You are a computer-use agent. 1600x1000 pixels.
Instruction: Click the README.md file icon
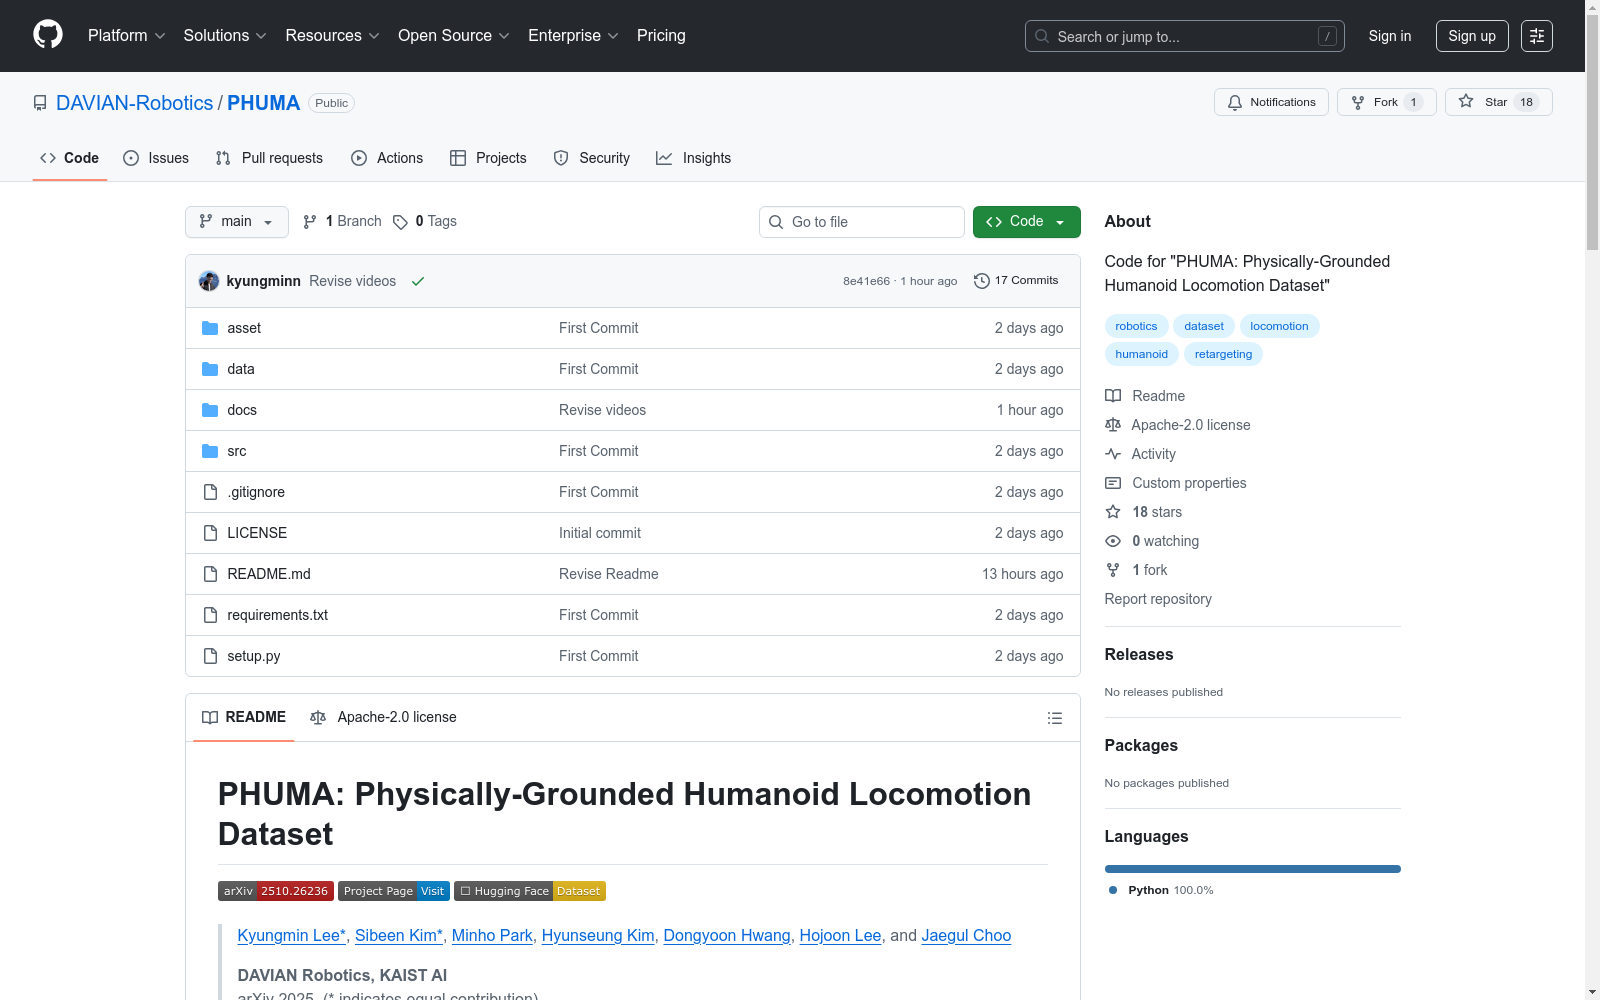(210, 574)
